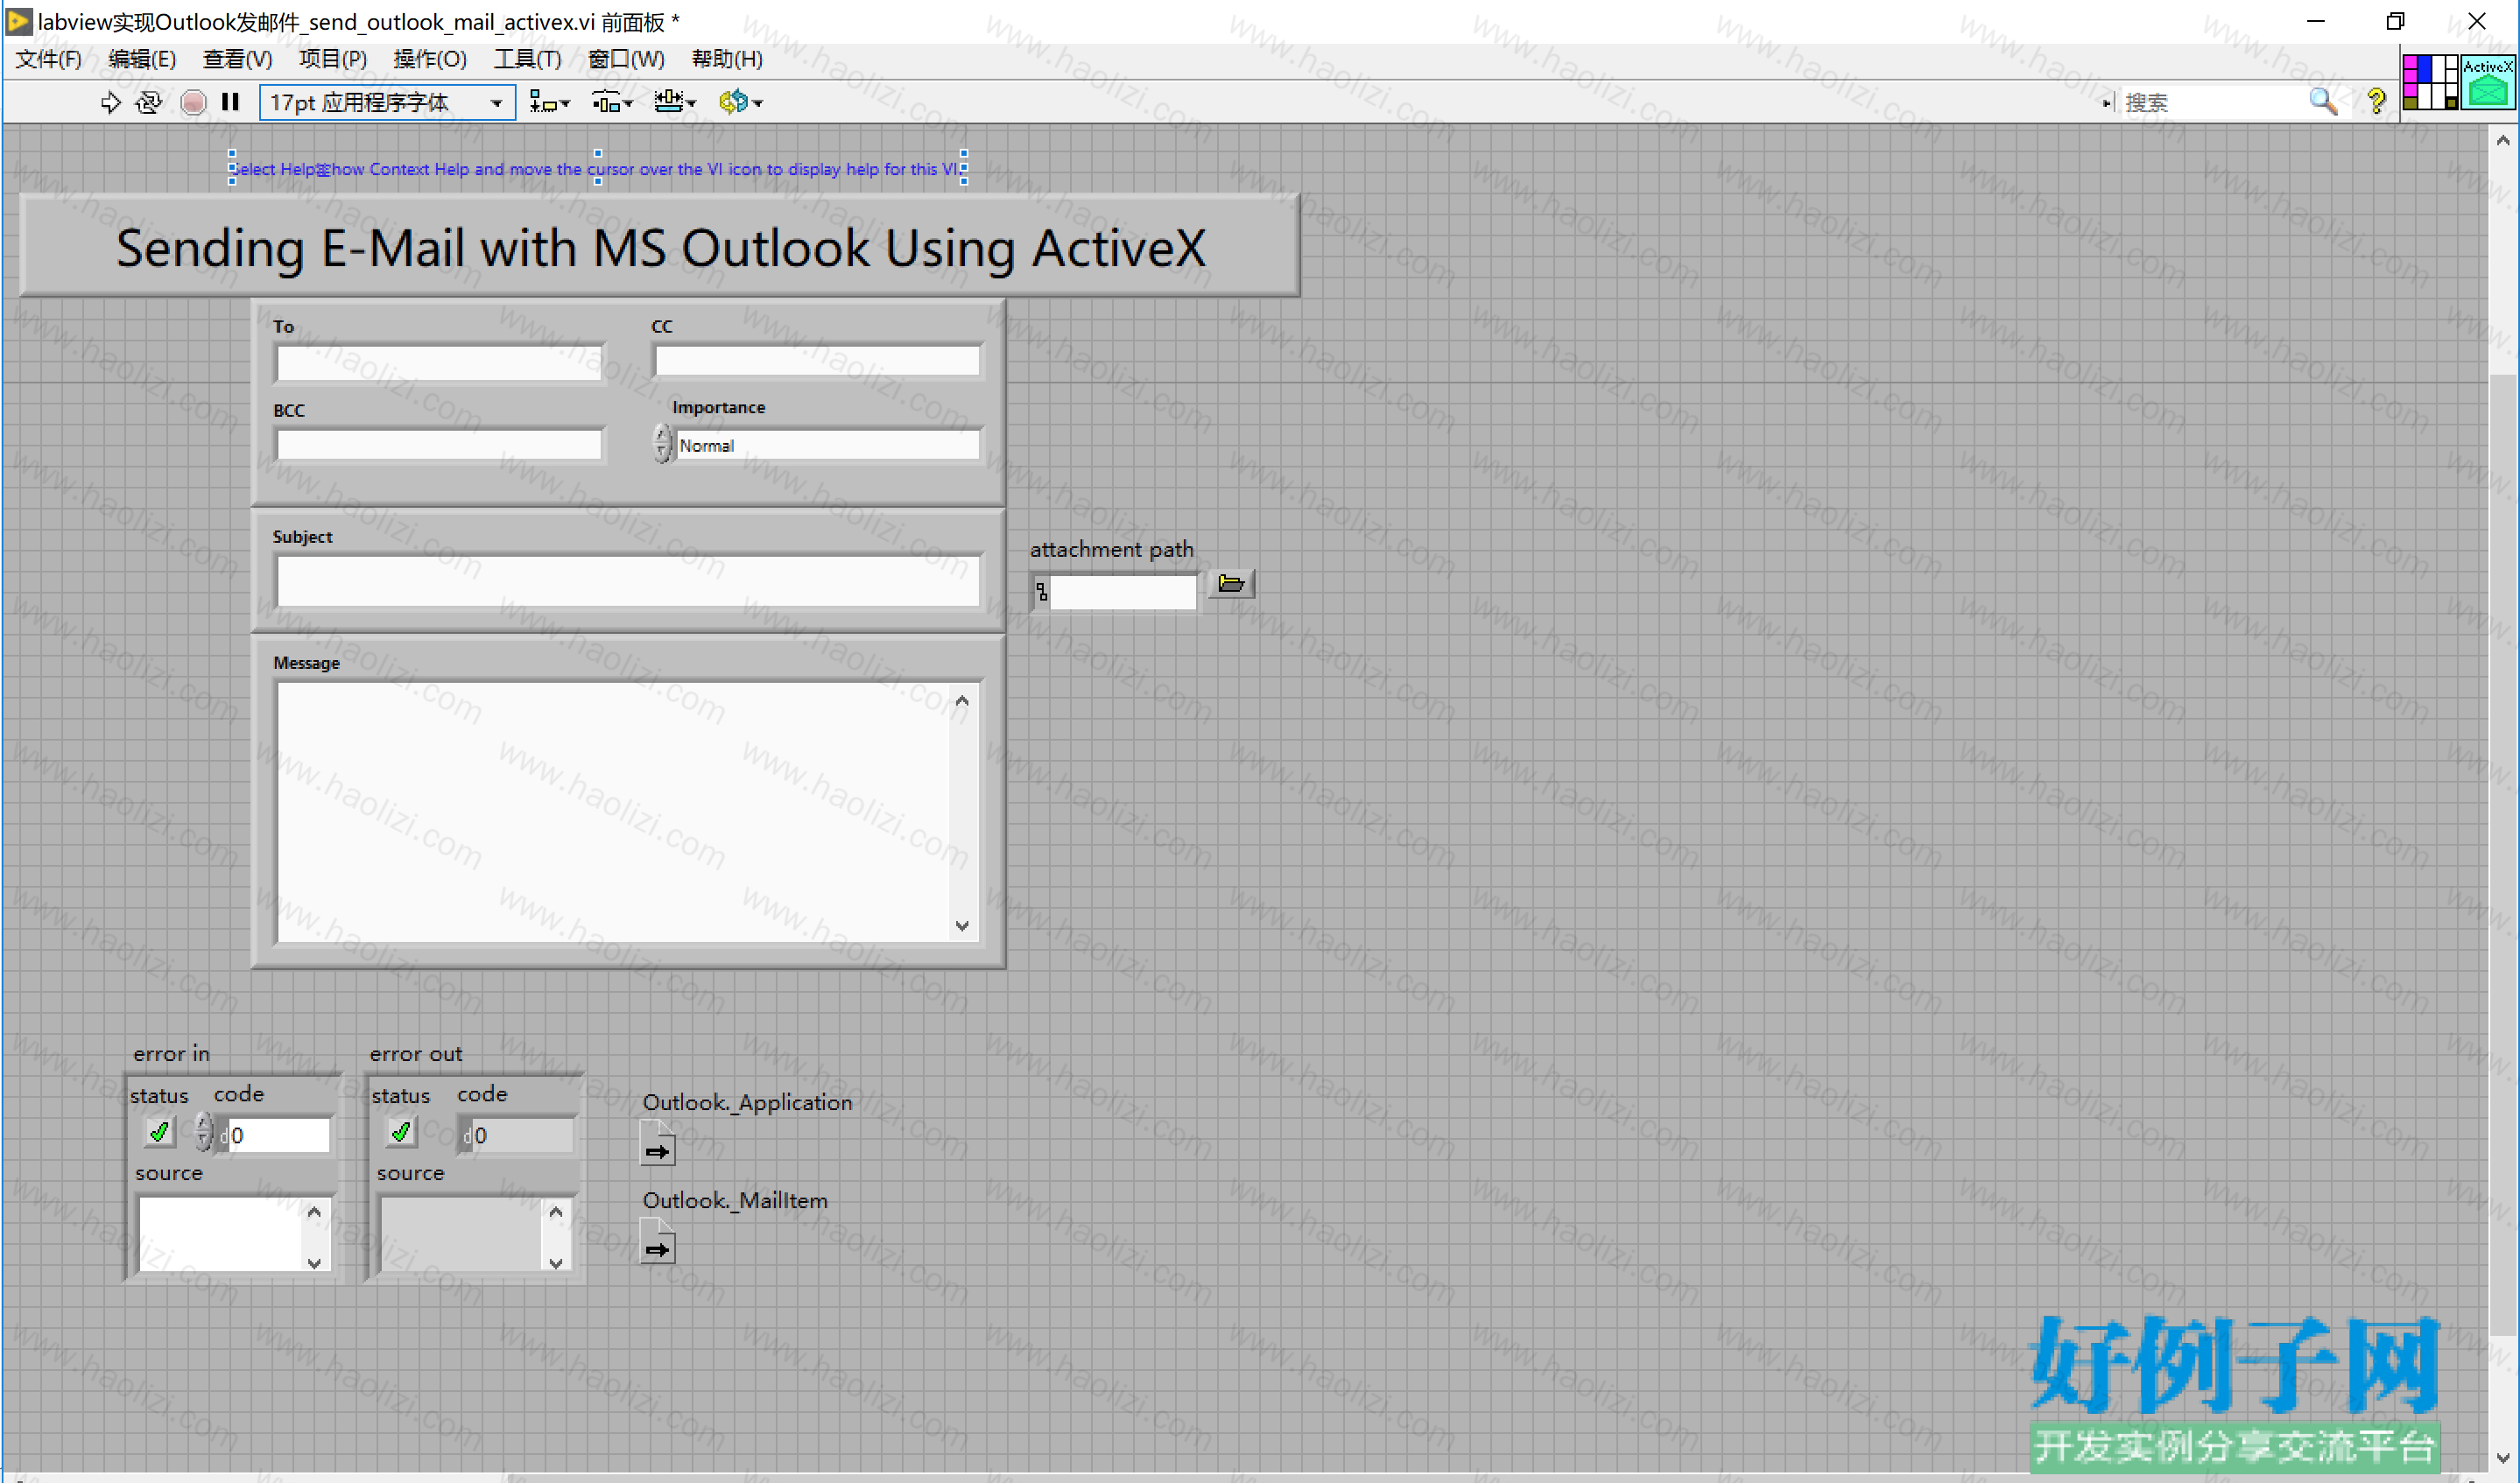Click the 'Sending E-Mail with MS Outlook' title
Viewport: 2520px width, 1483px height.
[661, 247]
